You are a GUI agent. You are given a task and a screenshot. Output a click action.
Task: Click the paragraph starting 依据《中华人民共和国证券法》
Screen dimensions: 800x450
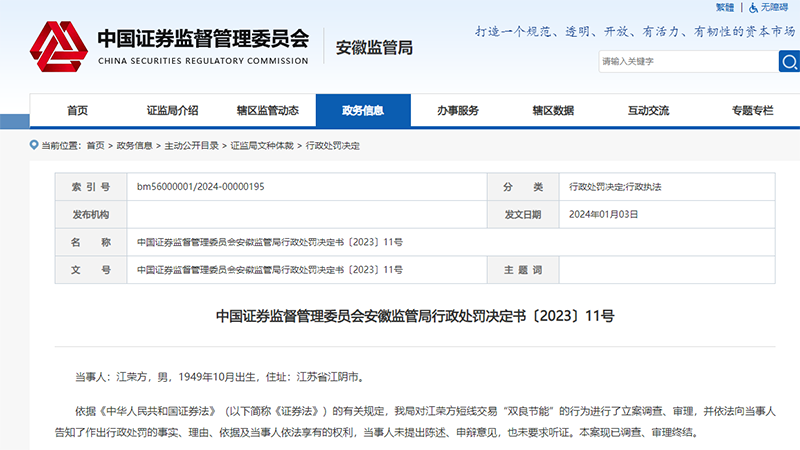click(415, 421)
